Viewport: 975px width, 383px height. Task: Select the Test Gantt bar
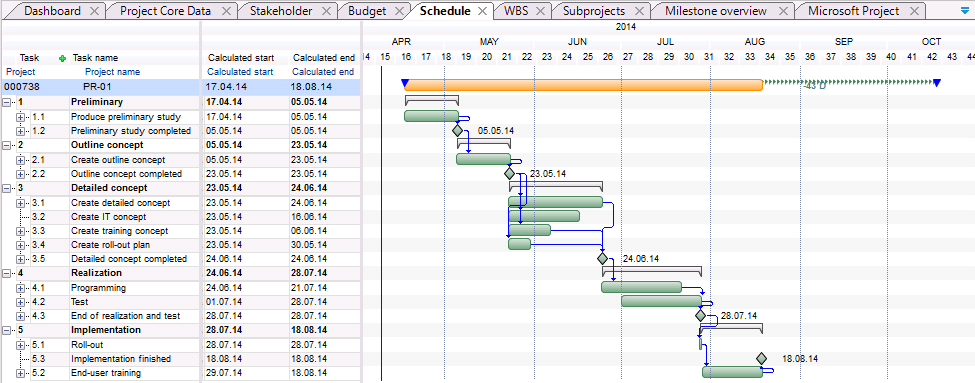point(662,301)
